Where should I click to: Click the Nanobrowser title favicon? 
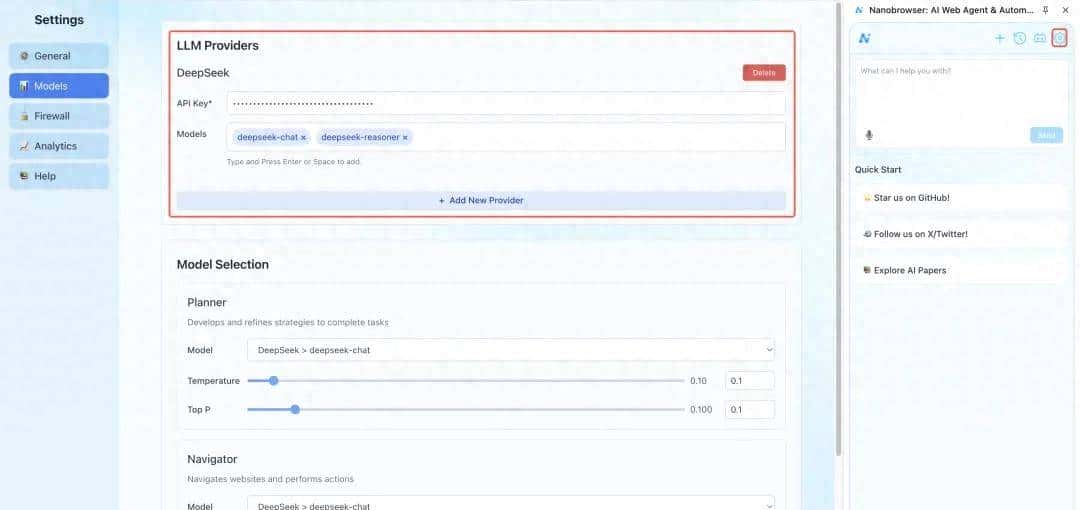click(859, 10)
